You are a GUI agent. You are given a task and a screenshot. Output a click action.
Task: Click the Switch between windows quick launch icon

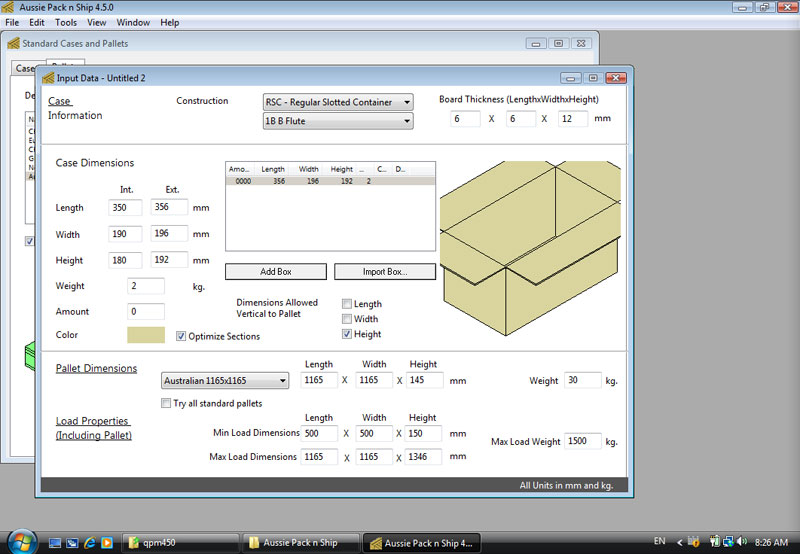[x=72, y=543]
